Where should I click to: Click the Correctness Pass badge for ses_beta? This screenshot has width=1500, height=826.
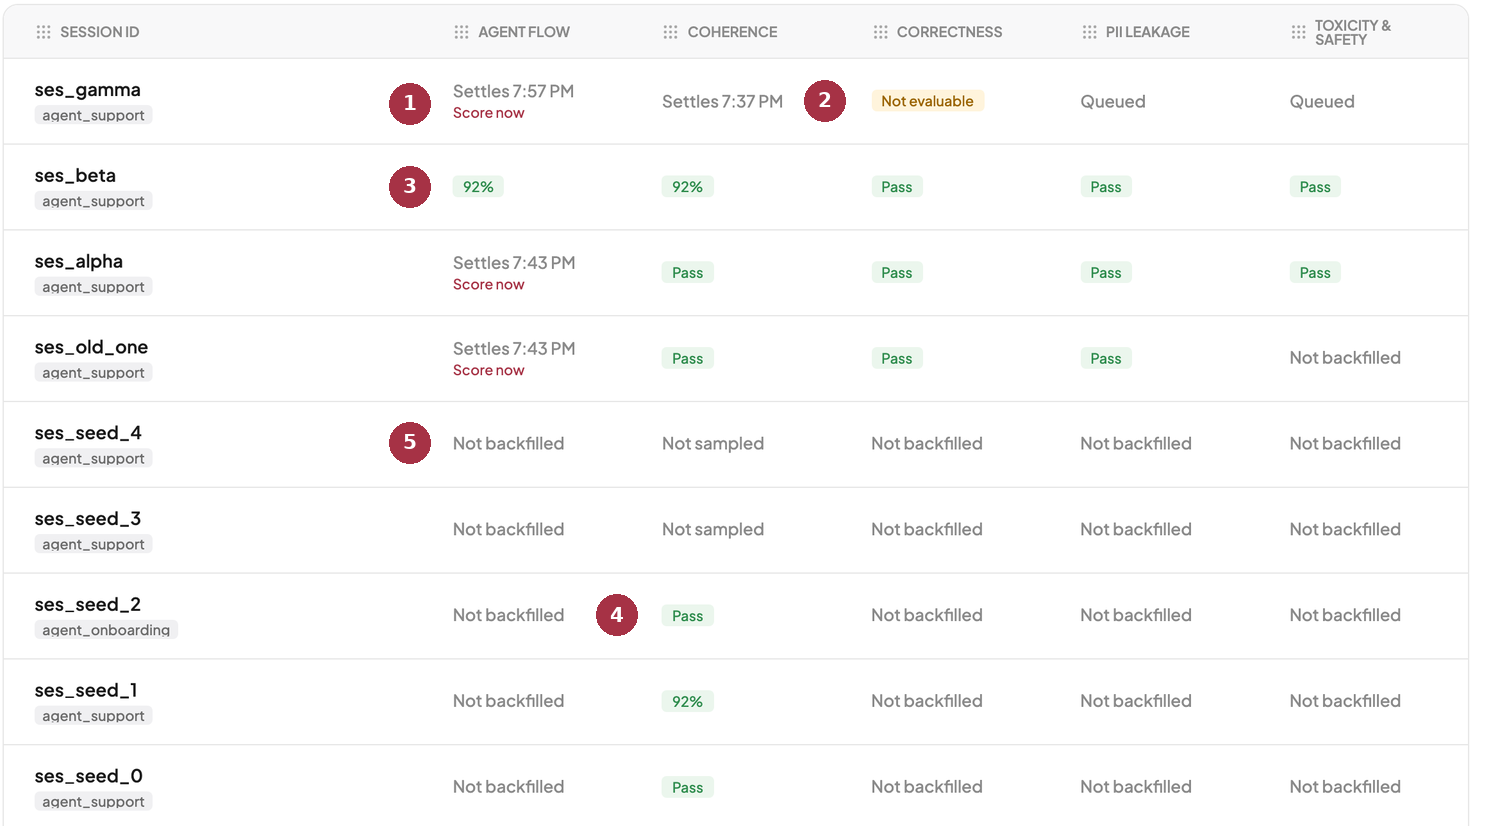coord(896,187)
